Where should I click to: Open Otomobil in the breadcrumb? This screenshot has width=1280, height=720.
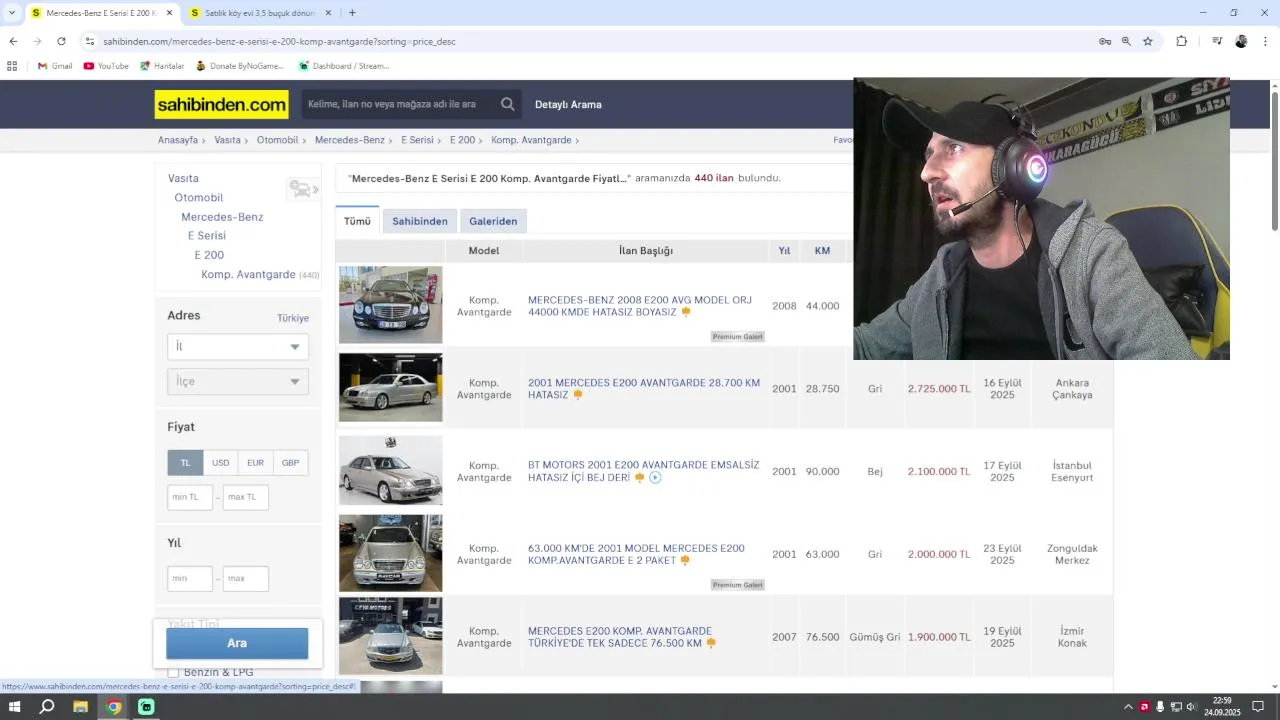tap(278, 140)
